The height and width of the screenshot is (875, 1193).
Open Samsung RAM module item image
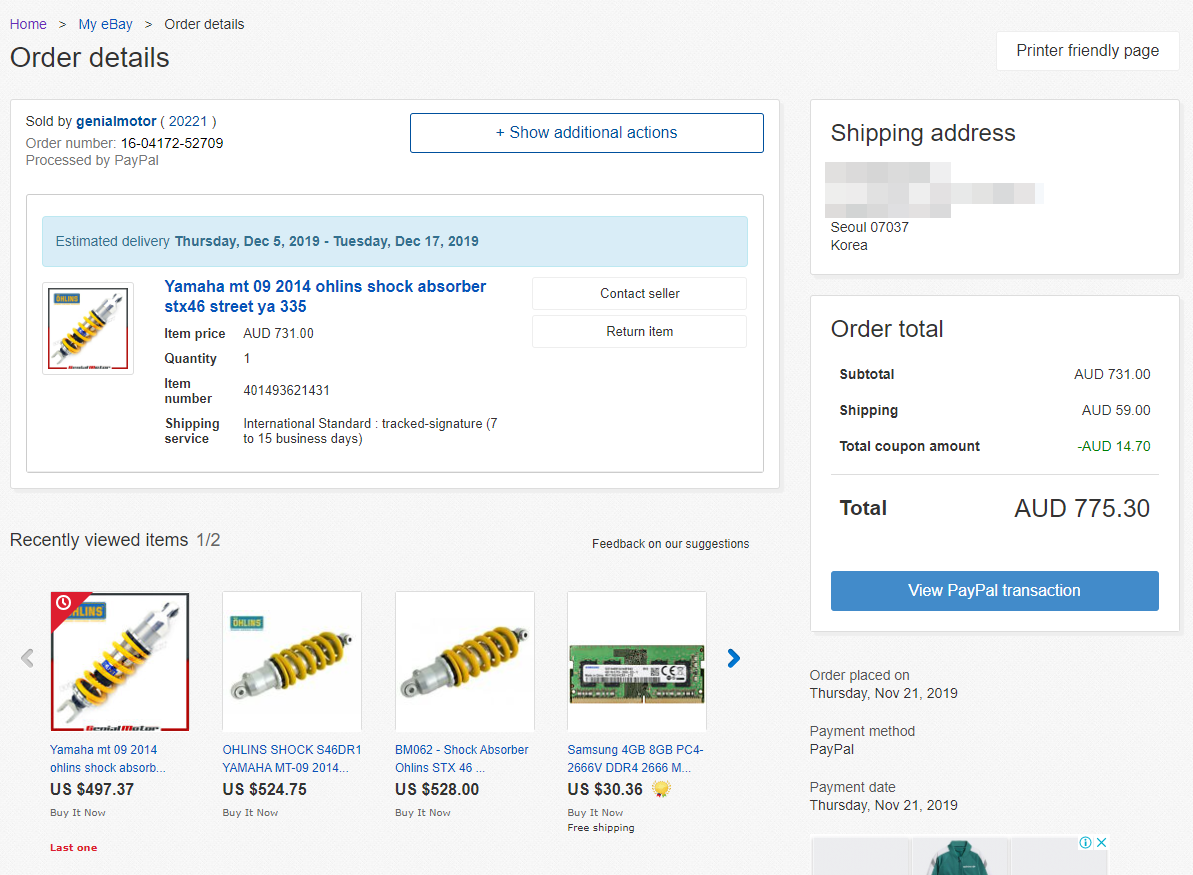coord(637,661)
